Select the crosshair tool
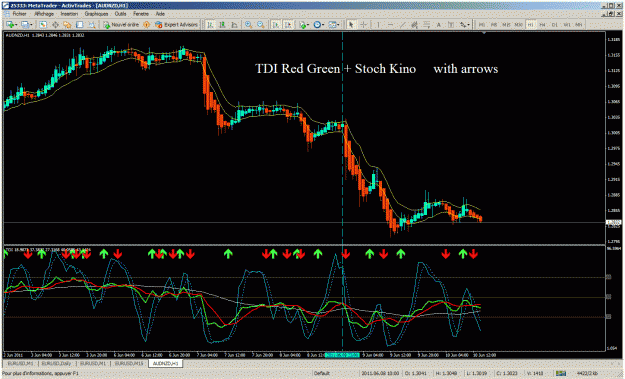The height and width of the screenshot is (379, 625). tap(363, 25)
